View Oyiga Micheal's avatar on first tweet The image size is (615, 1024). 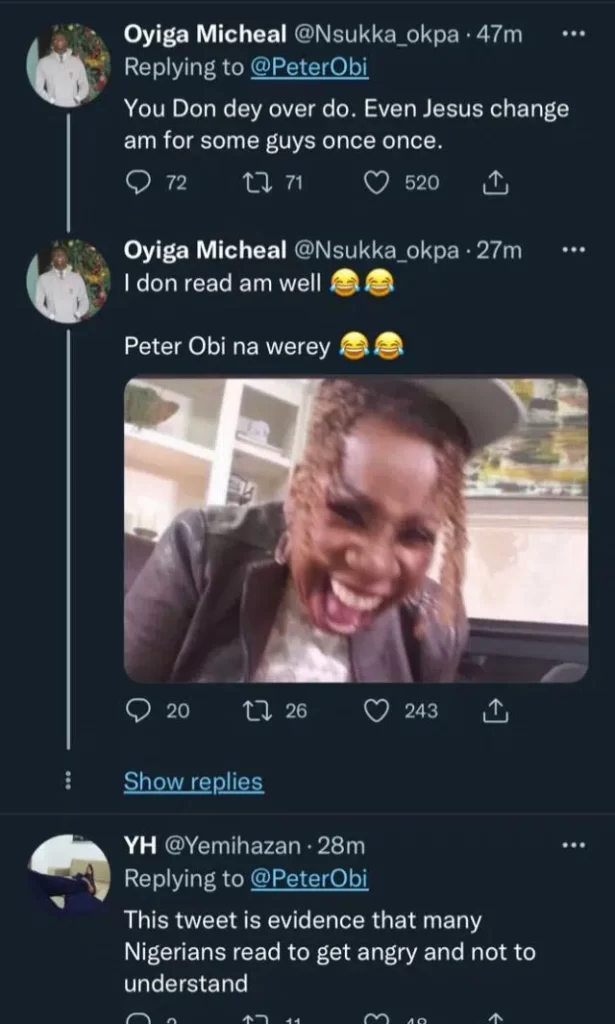[68, 66]
